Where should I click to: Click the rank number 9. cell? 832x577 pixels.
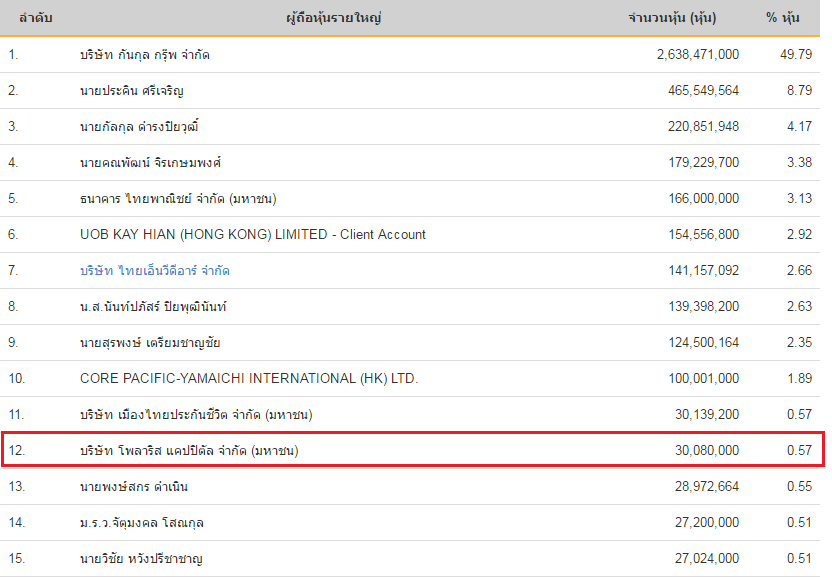point(13,342)
